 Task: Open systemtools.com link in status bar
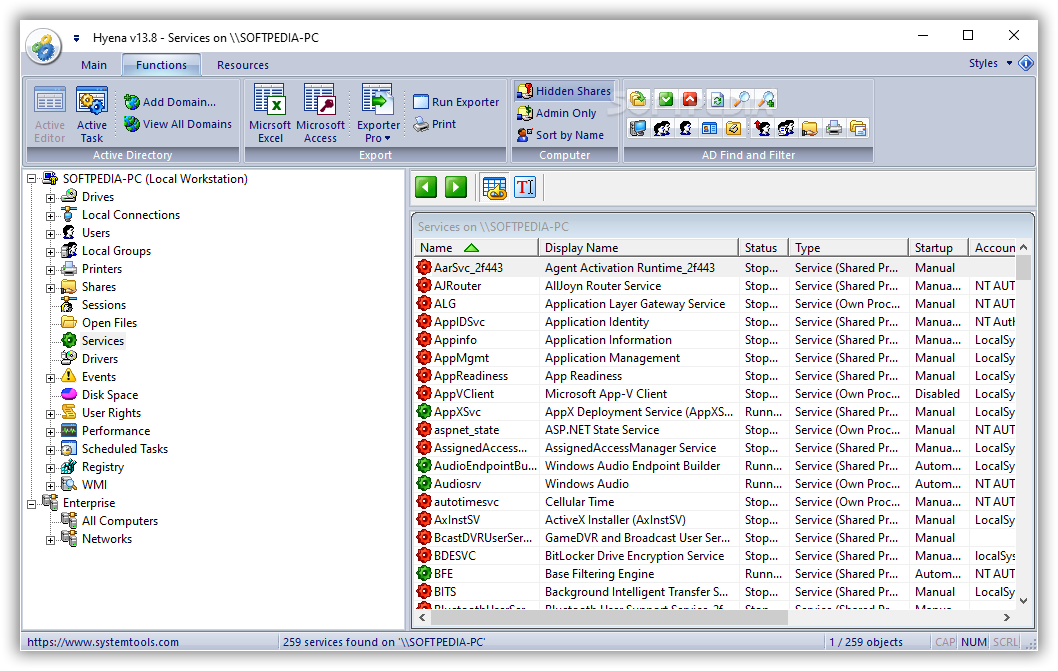[103, 642]
